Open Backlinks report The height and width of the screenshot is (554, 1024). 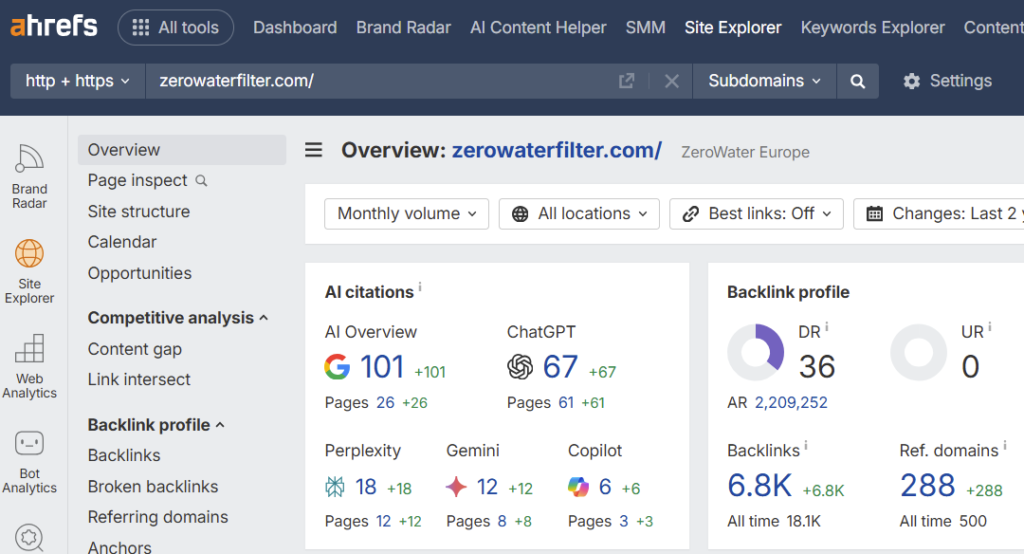coord(124,455)
